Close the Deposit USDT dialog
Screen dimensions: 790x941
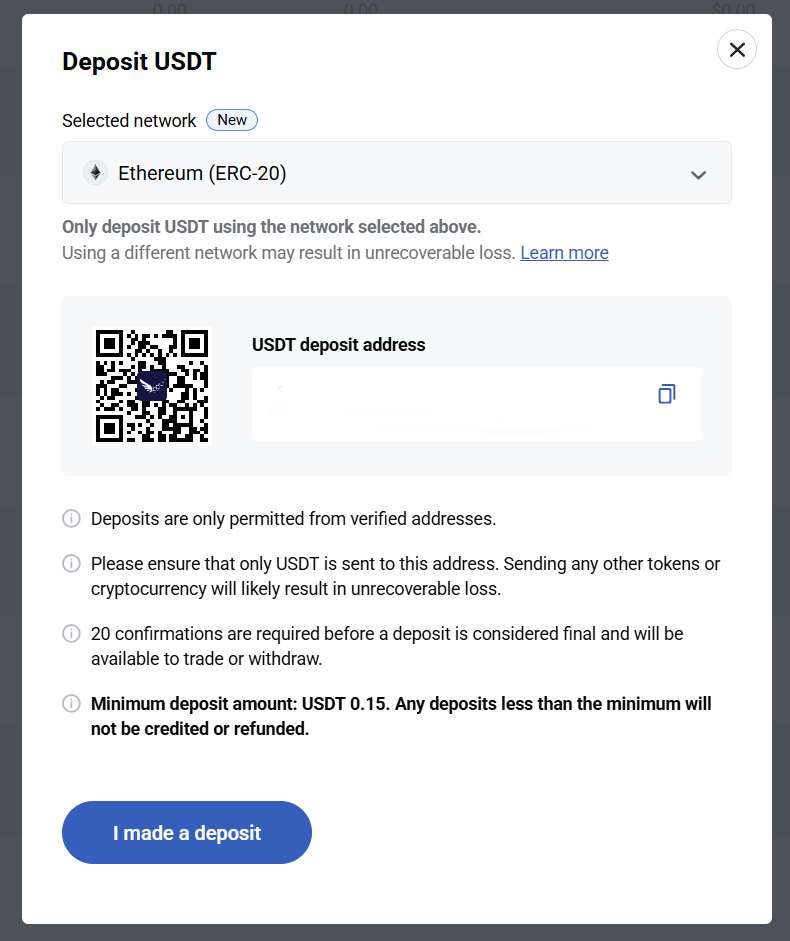(737, 49)
